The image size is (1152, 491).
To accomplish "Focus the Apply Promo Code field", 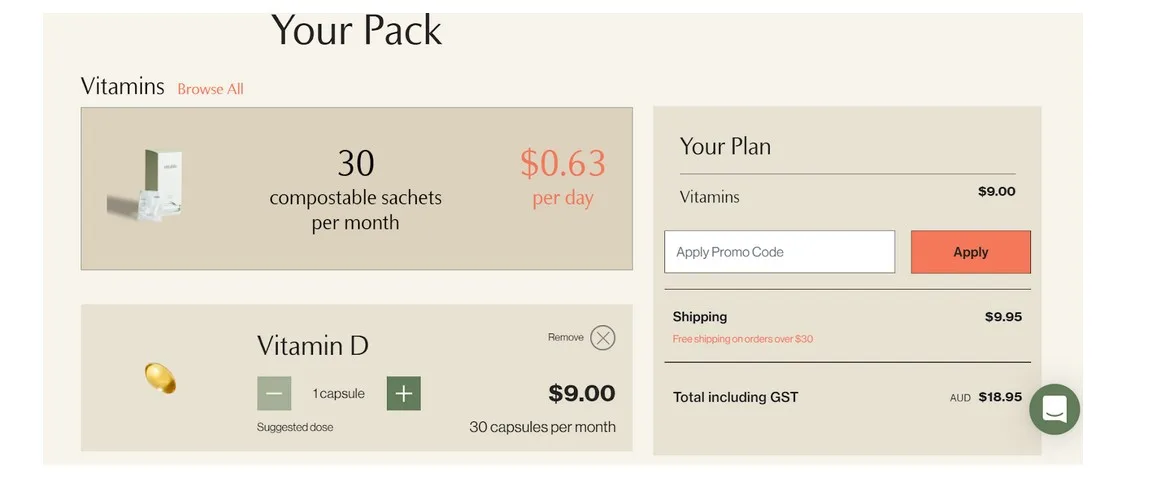I will [x=779, y=252].
